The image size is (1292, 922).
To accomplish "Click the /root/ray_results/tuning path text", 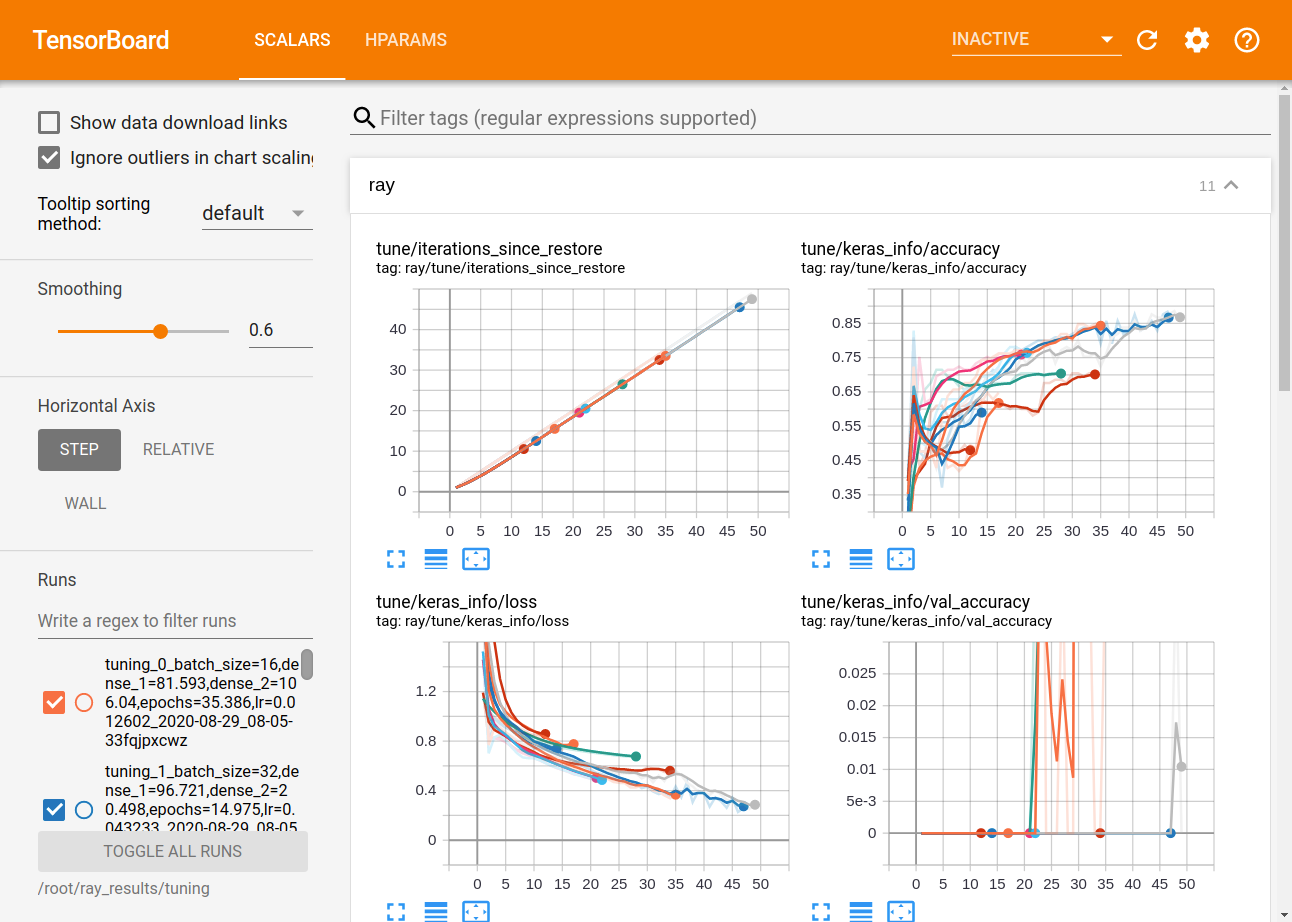I will (124, 888).
